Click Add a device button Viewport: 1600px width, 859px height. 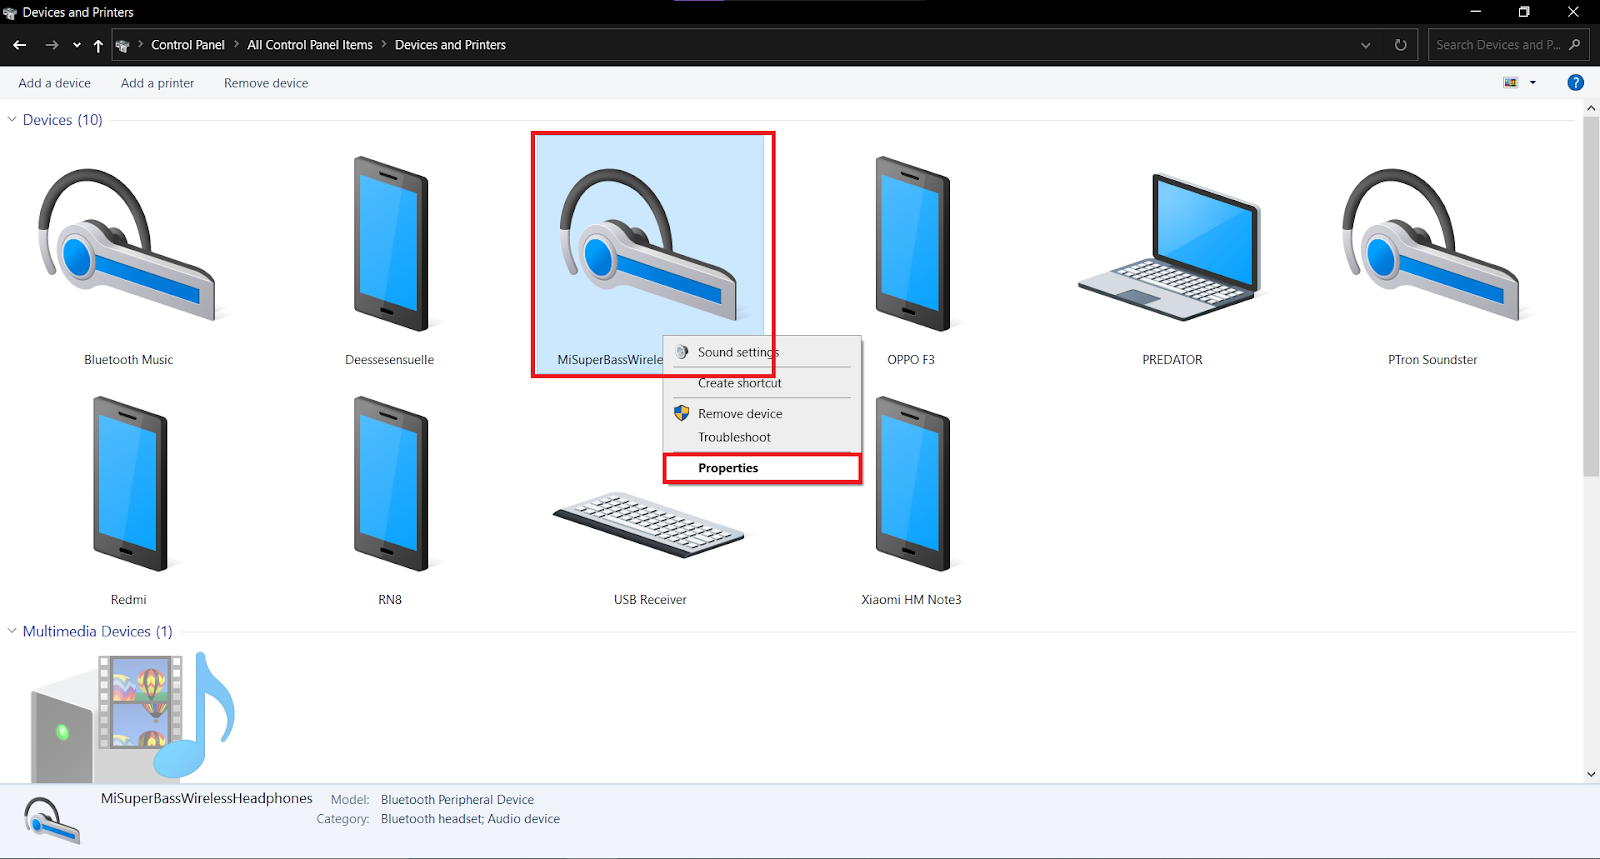(54, 83)
